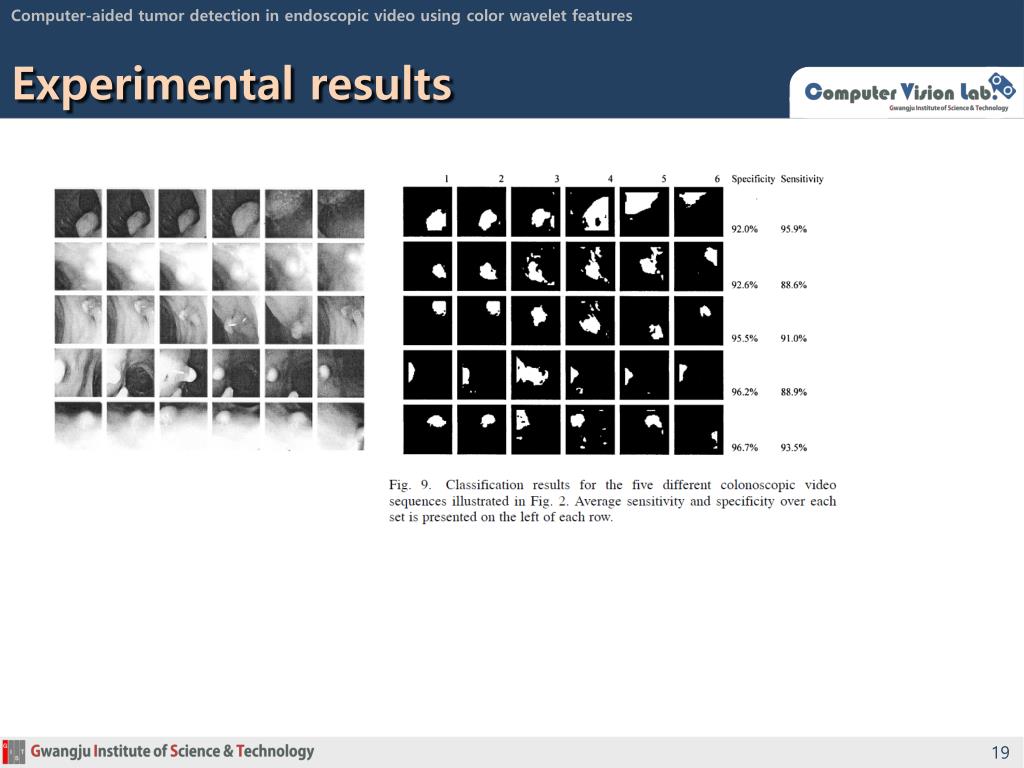Click the 96.7% specificity value
The height and width of the screenshot is (768, 1024).
point(744,447)
